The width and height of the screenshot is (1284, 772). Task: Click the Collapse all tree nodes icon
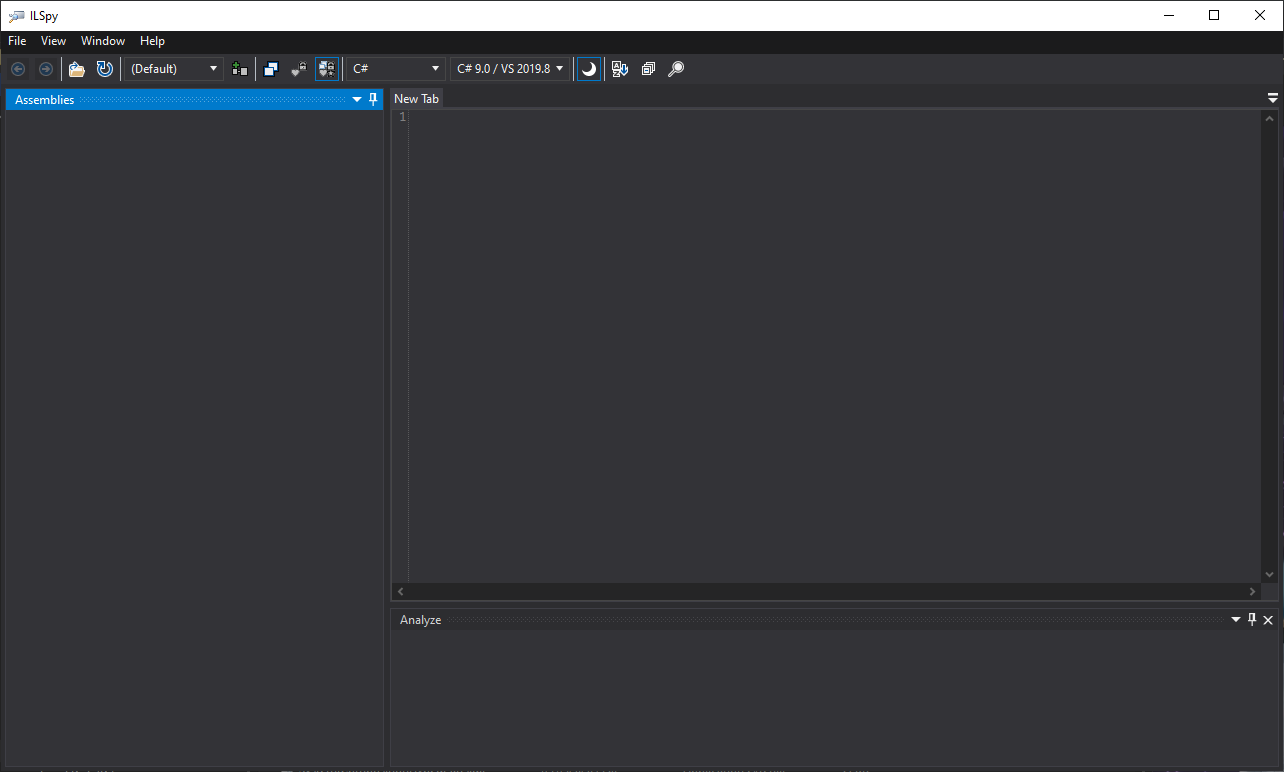coord(648,69)
